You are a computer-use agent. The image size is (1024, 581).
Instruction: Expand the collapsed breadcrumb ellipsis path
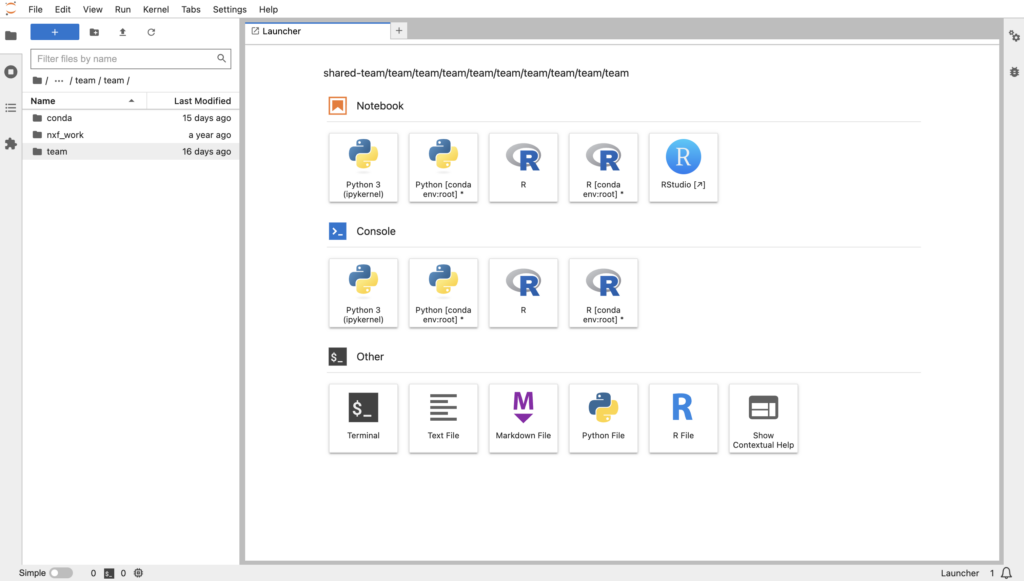coord(59,81)
